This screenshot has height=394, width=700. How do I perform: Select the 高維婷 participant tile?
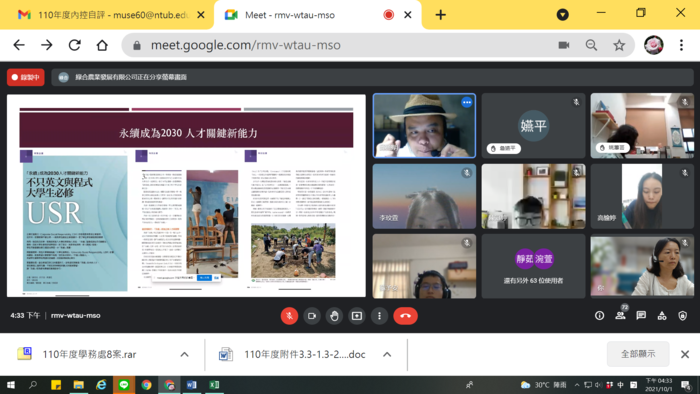(x=642, y=196)
